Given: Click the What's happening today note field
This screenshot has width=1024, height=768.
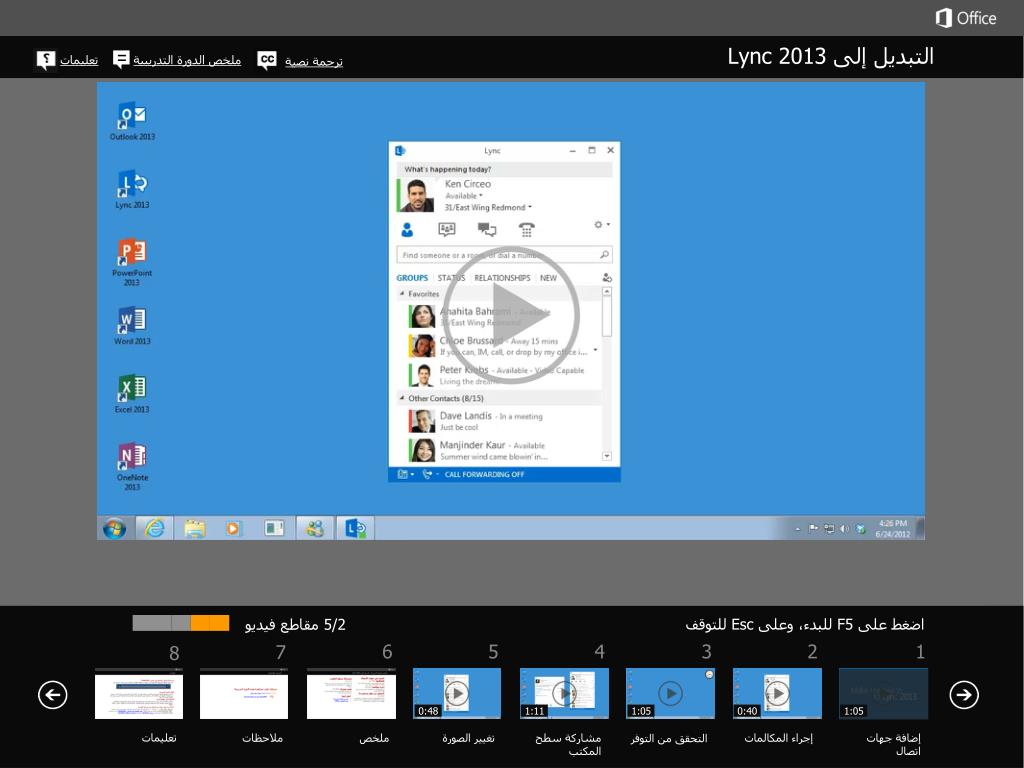Looking at the screenshot, I should (x=504, y=169).
